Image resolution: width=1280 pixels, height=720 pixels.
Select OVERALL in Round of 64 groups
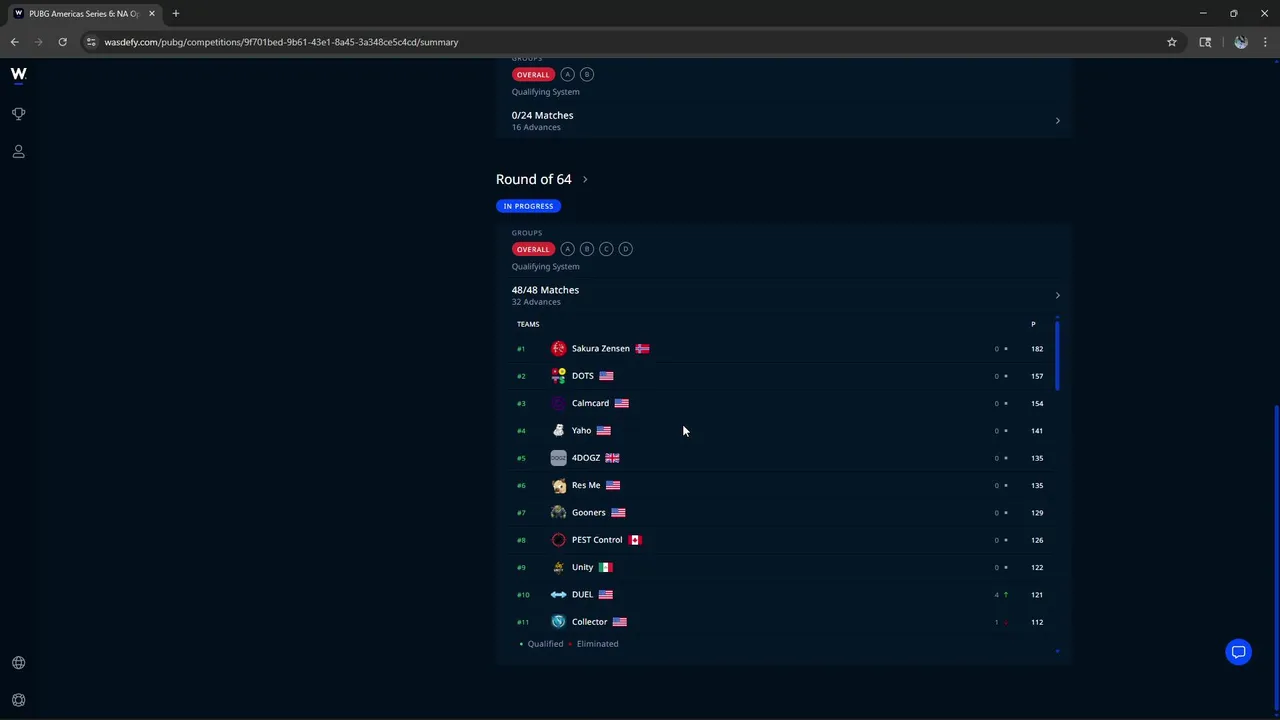coord(533,249)
